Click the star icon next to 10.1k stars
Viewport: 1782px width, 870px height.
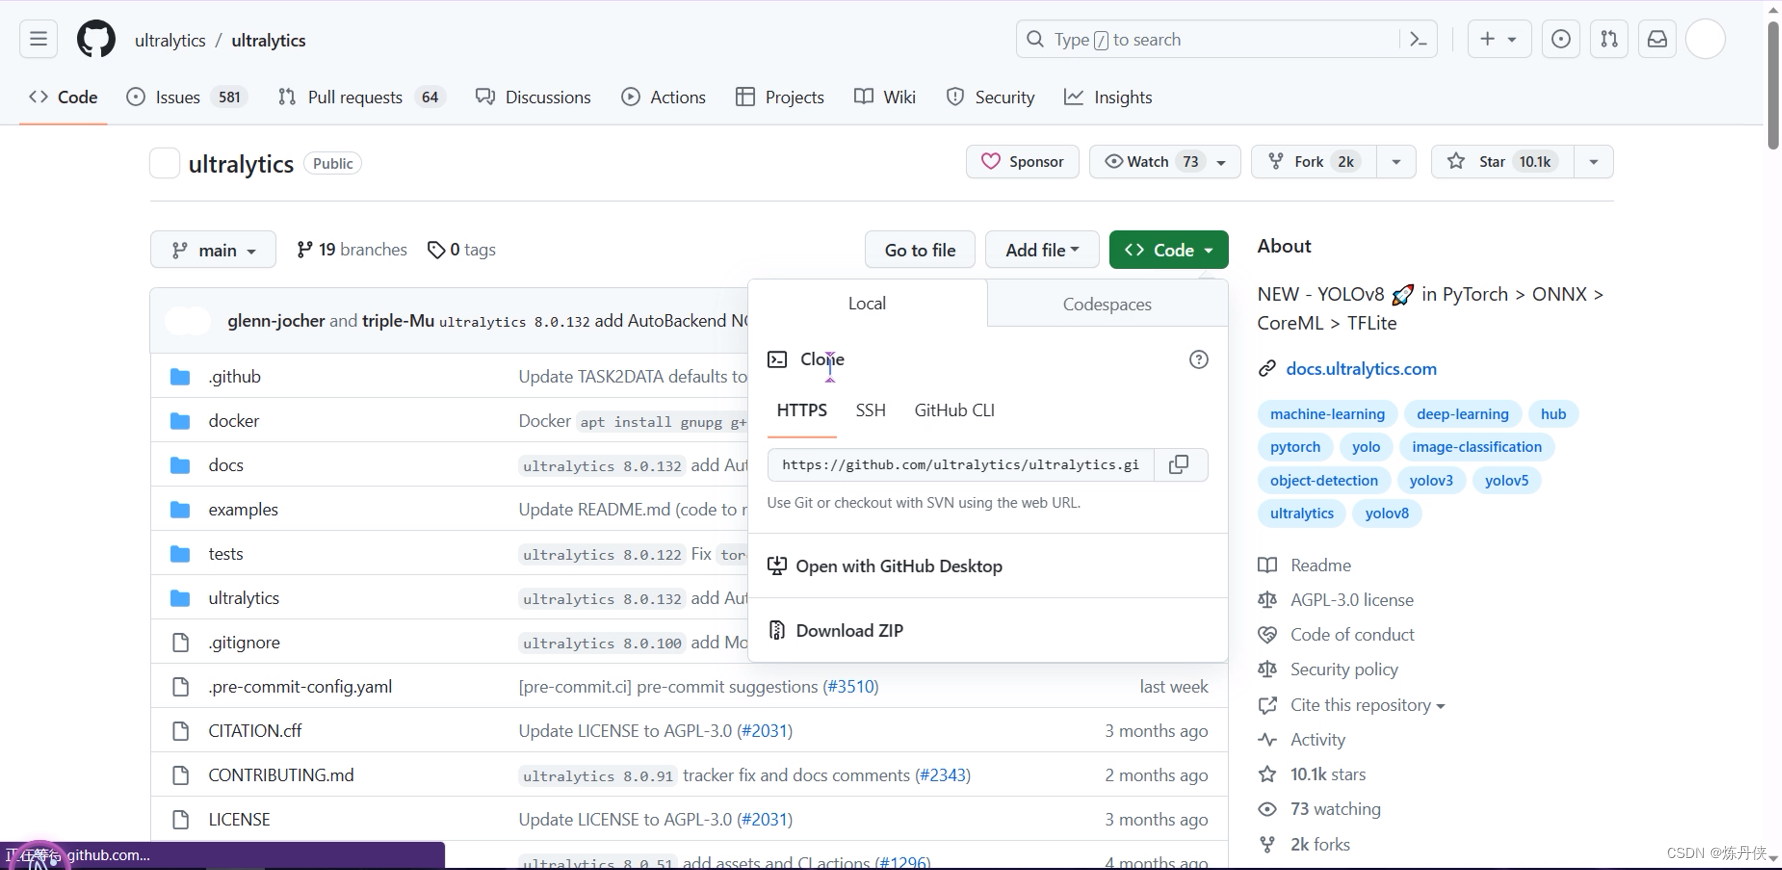[1267, 774]
